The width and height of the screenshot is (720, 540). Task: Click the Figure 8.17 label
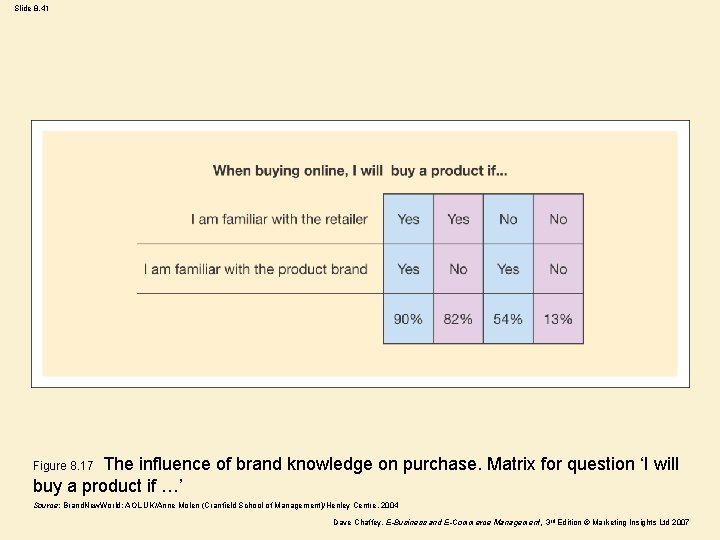63,466
